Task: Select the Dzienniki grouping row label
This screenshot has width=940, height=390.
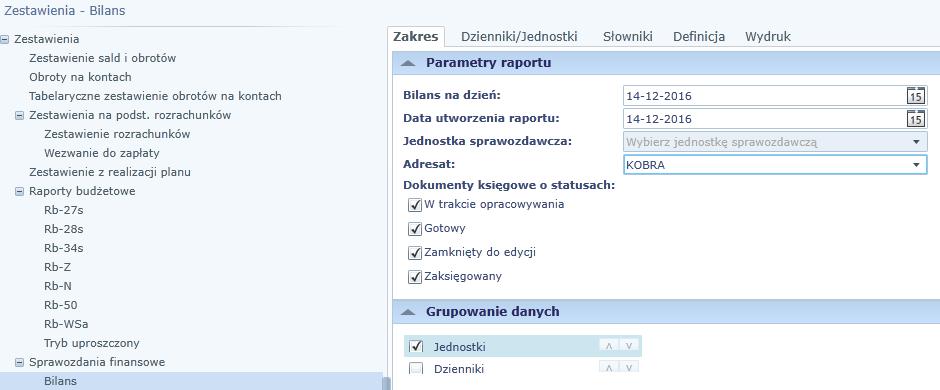Action: pos(459,369)
